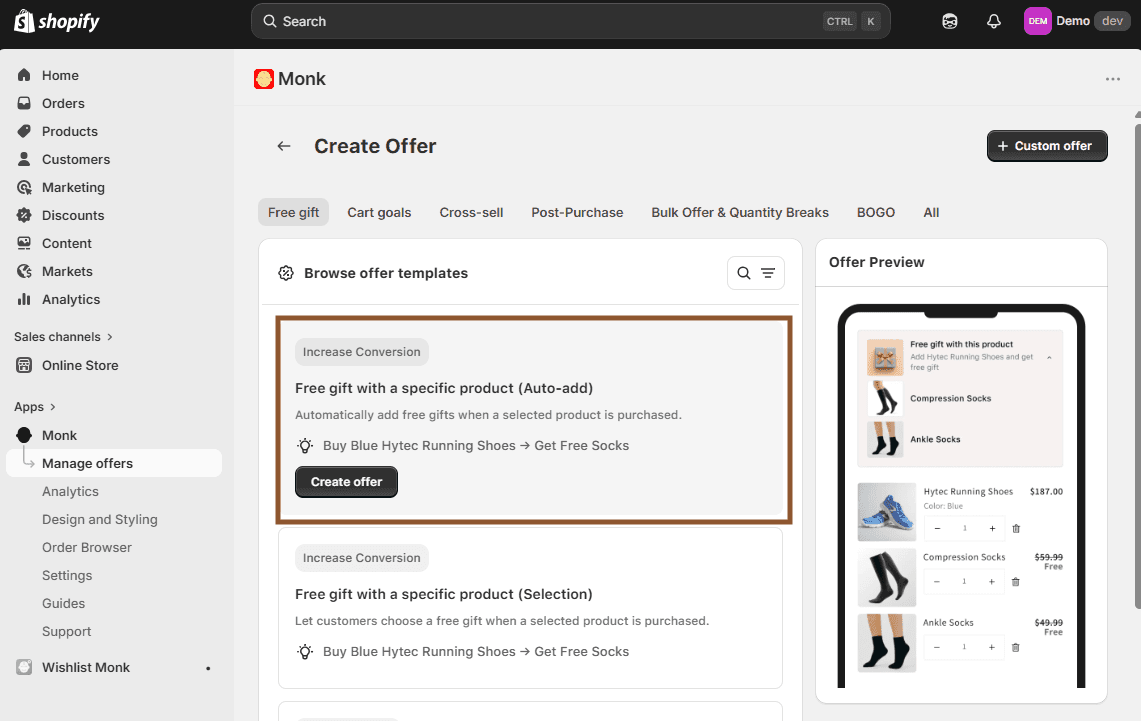Open the Monk app more options menu
Viewport: 1141px width, 721px height.
(x=1113, y=79)
